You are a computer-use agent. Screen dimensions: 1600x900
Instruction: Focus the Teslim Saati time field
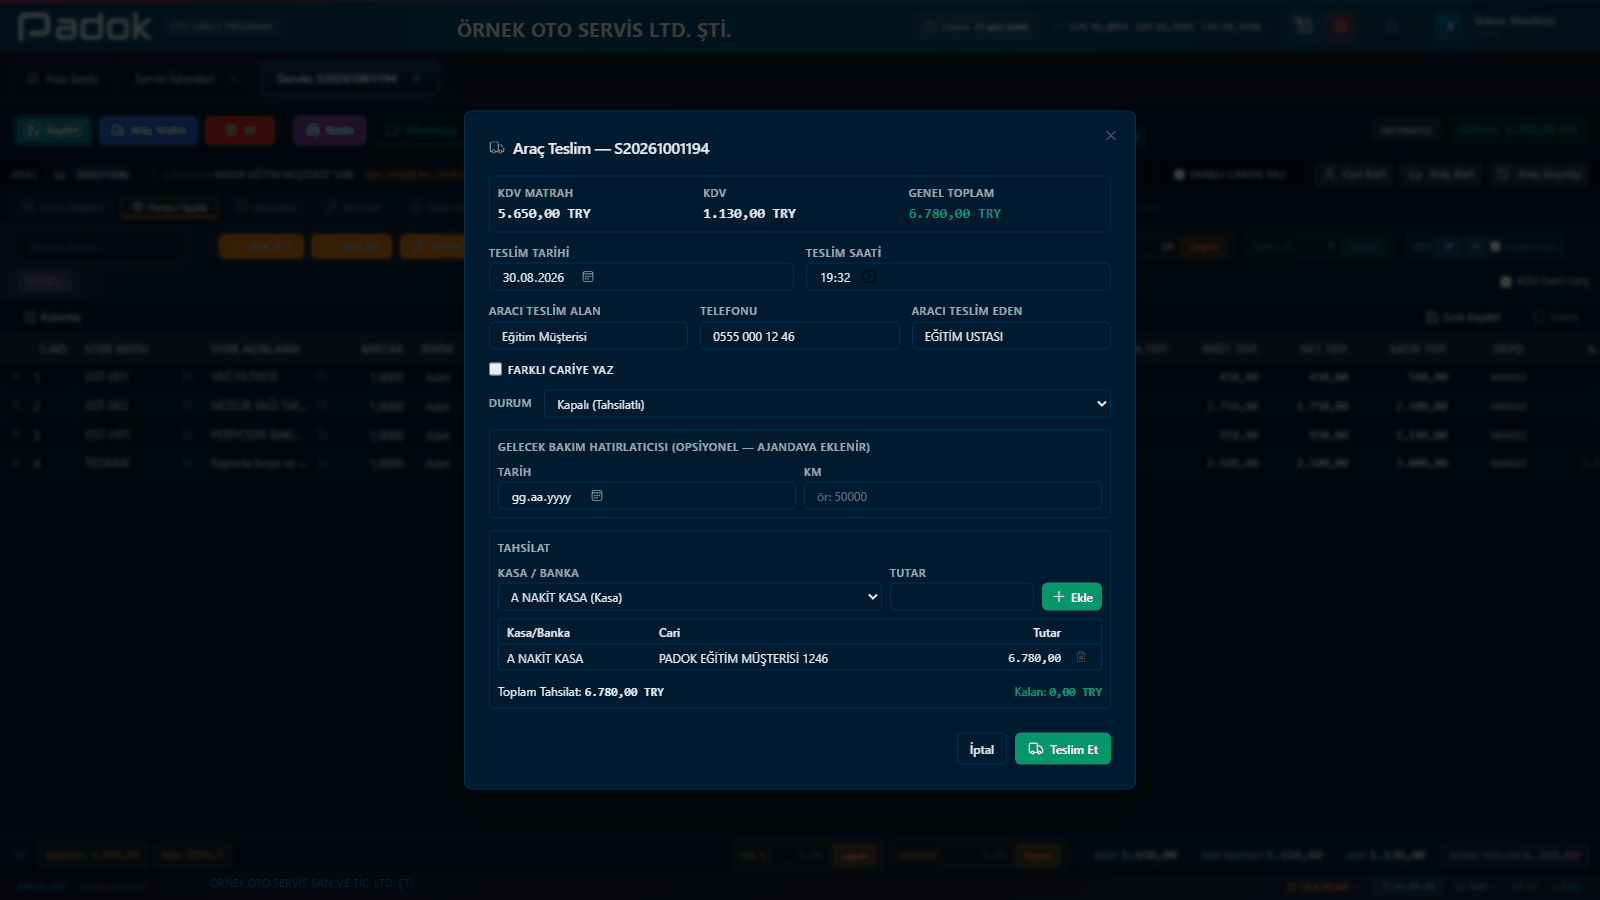click(x=958, y=277)
